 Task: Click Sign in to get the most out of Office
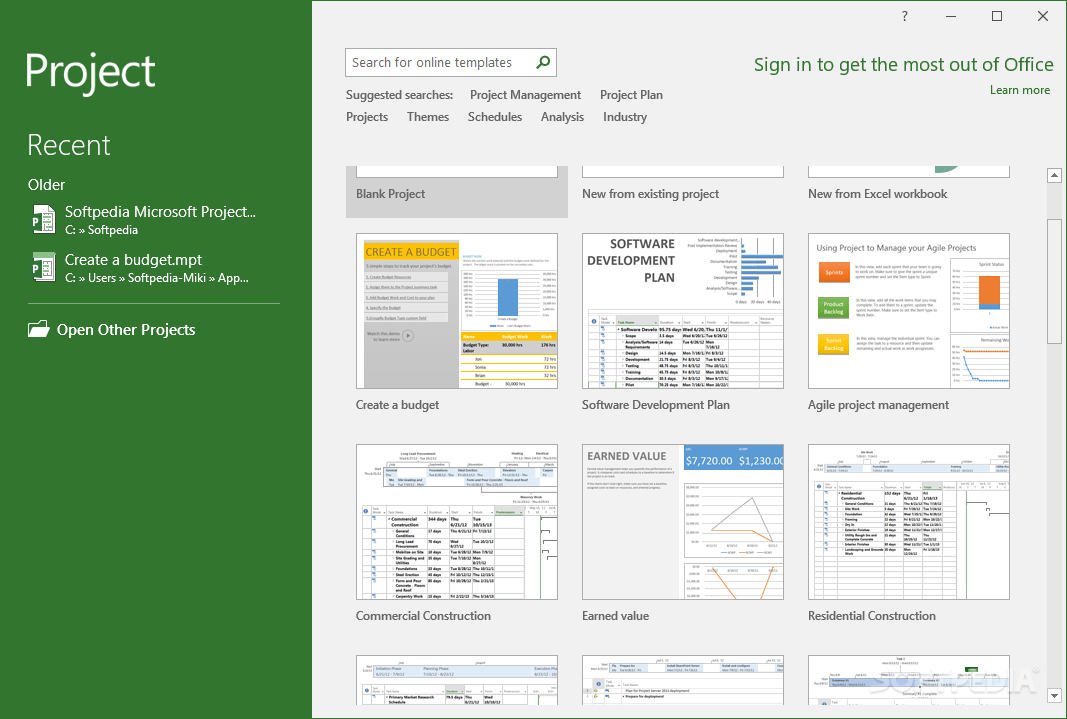pos(903,64)
